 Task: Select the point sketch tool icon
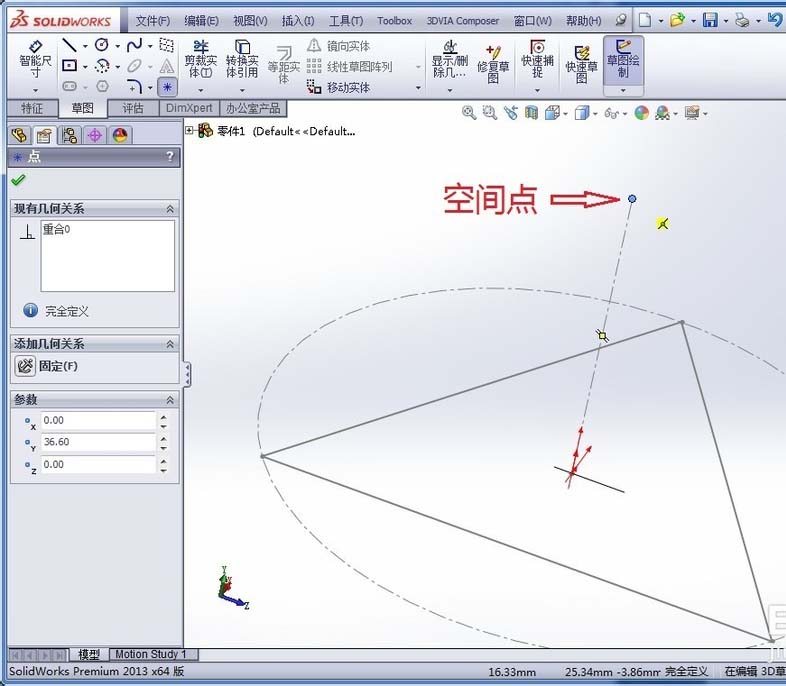point(166,87)
